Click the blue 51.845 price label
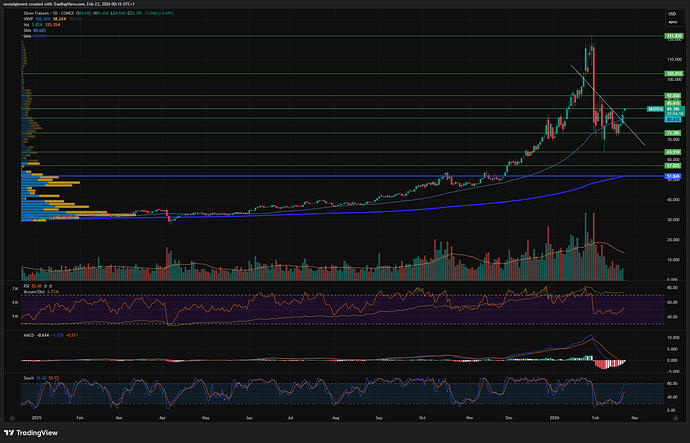690x443 pixels. click(x=674, y=176)
